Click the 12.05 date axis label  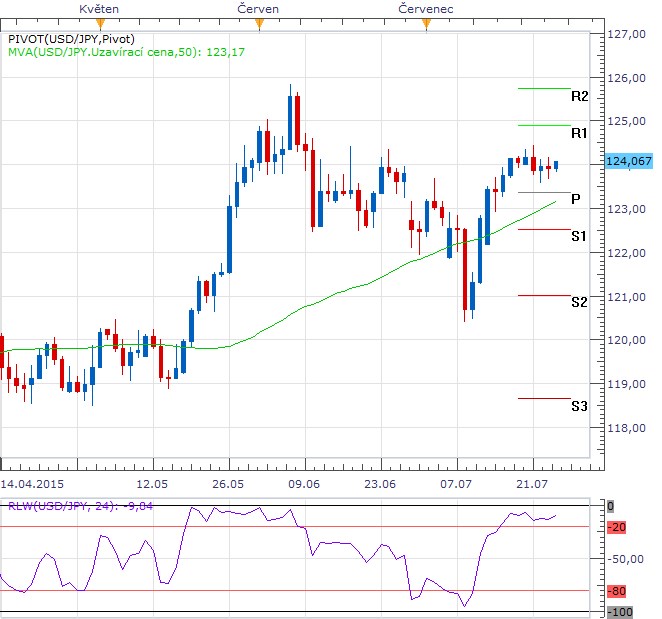pyautogui.click(x=152, y=484)
